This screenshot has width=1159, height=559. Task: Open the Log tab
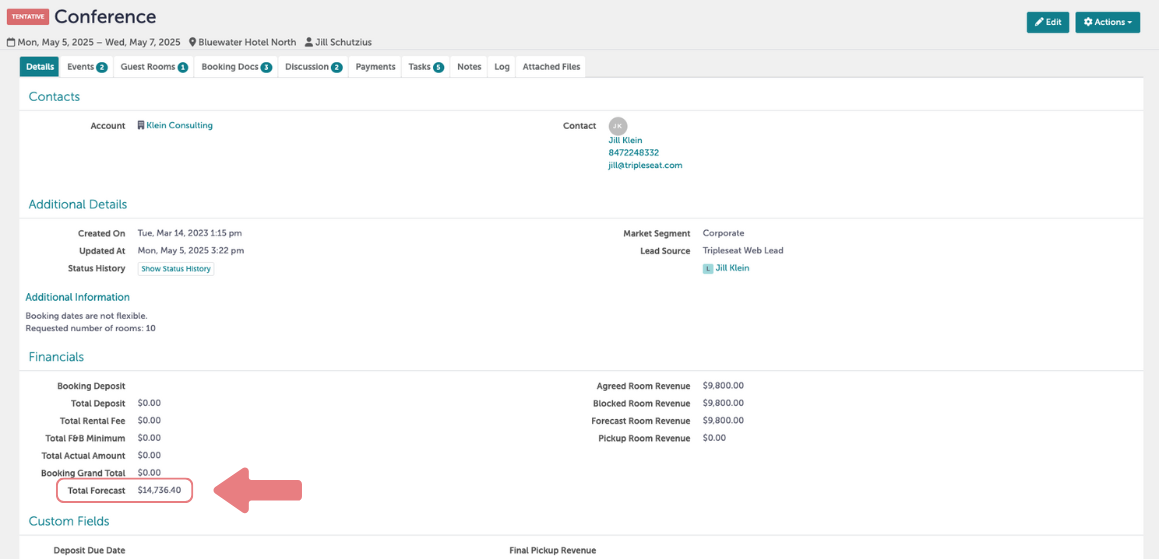(502, 67)
